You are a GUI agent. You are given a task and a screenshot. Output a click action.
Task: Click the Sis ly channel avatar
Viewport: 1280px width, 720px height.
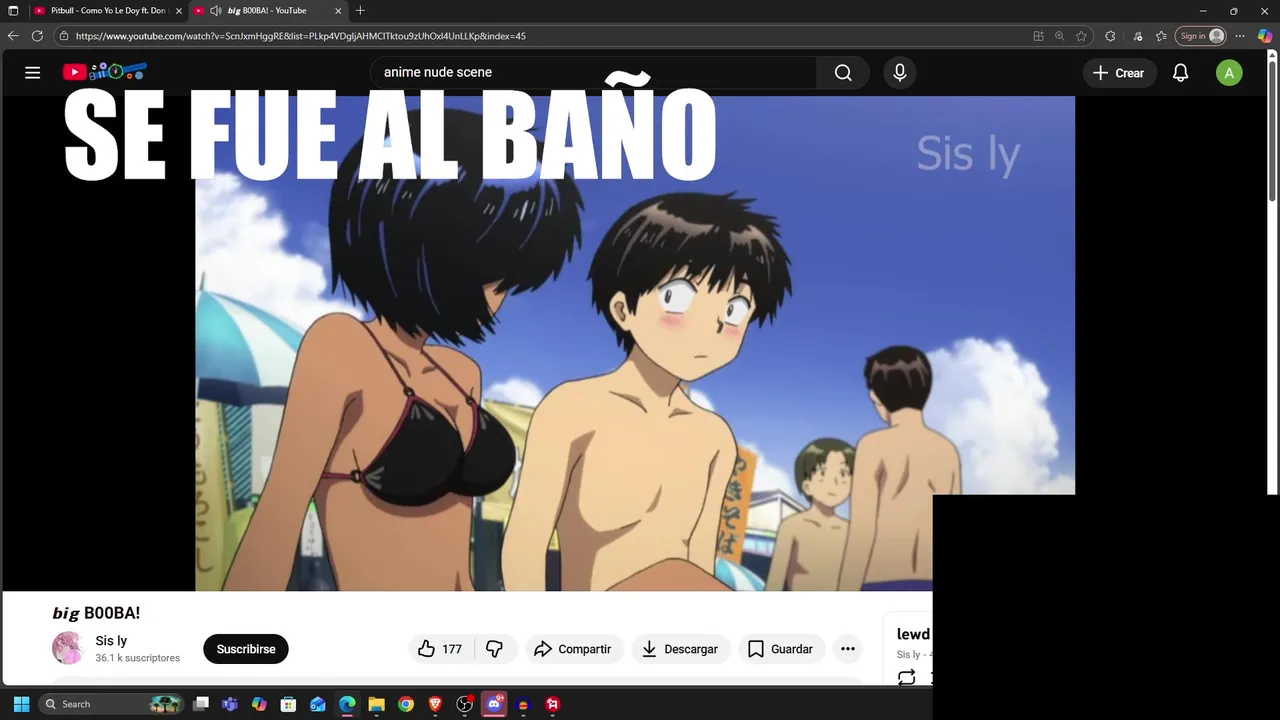pyautogui.click(x=68, y=648)
